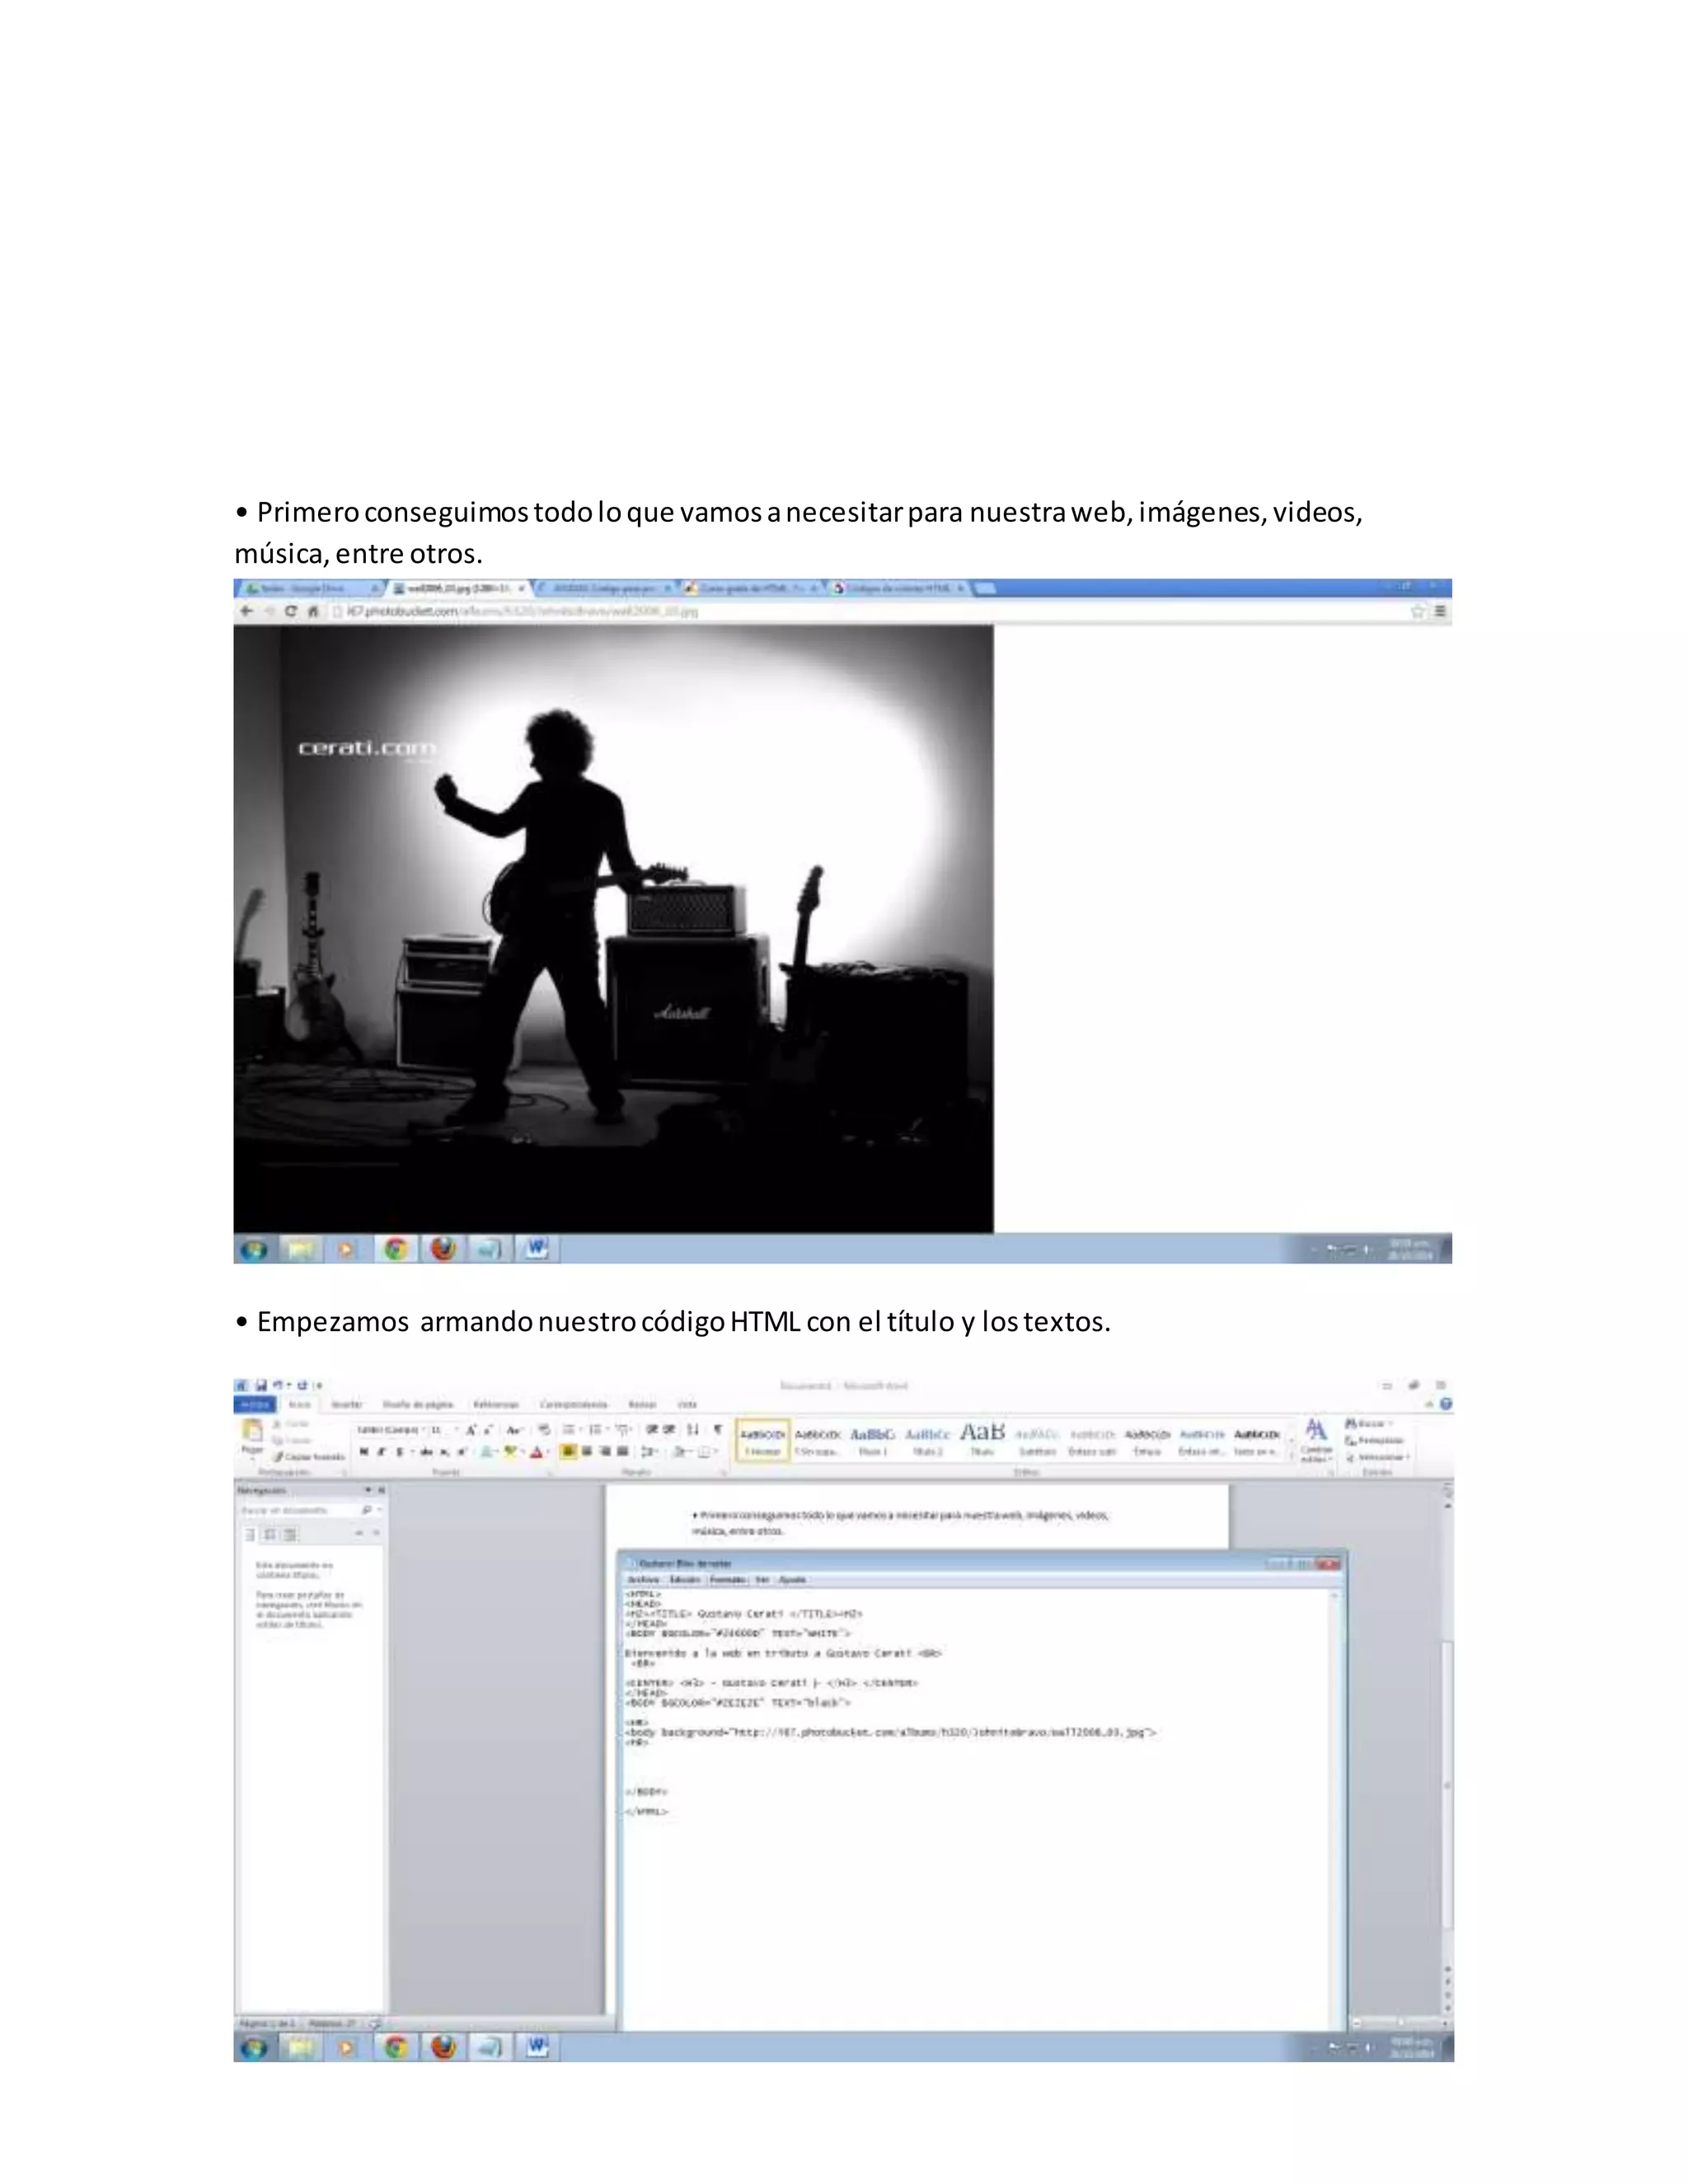This screenshot has height=2184, width=1688.
Task: Toggle bold formatting in Word ribbon
Action: 364,1452
